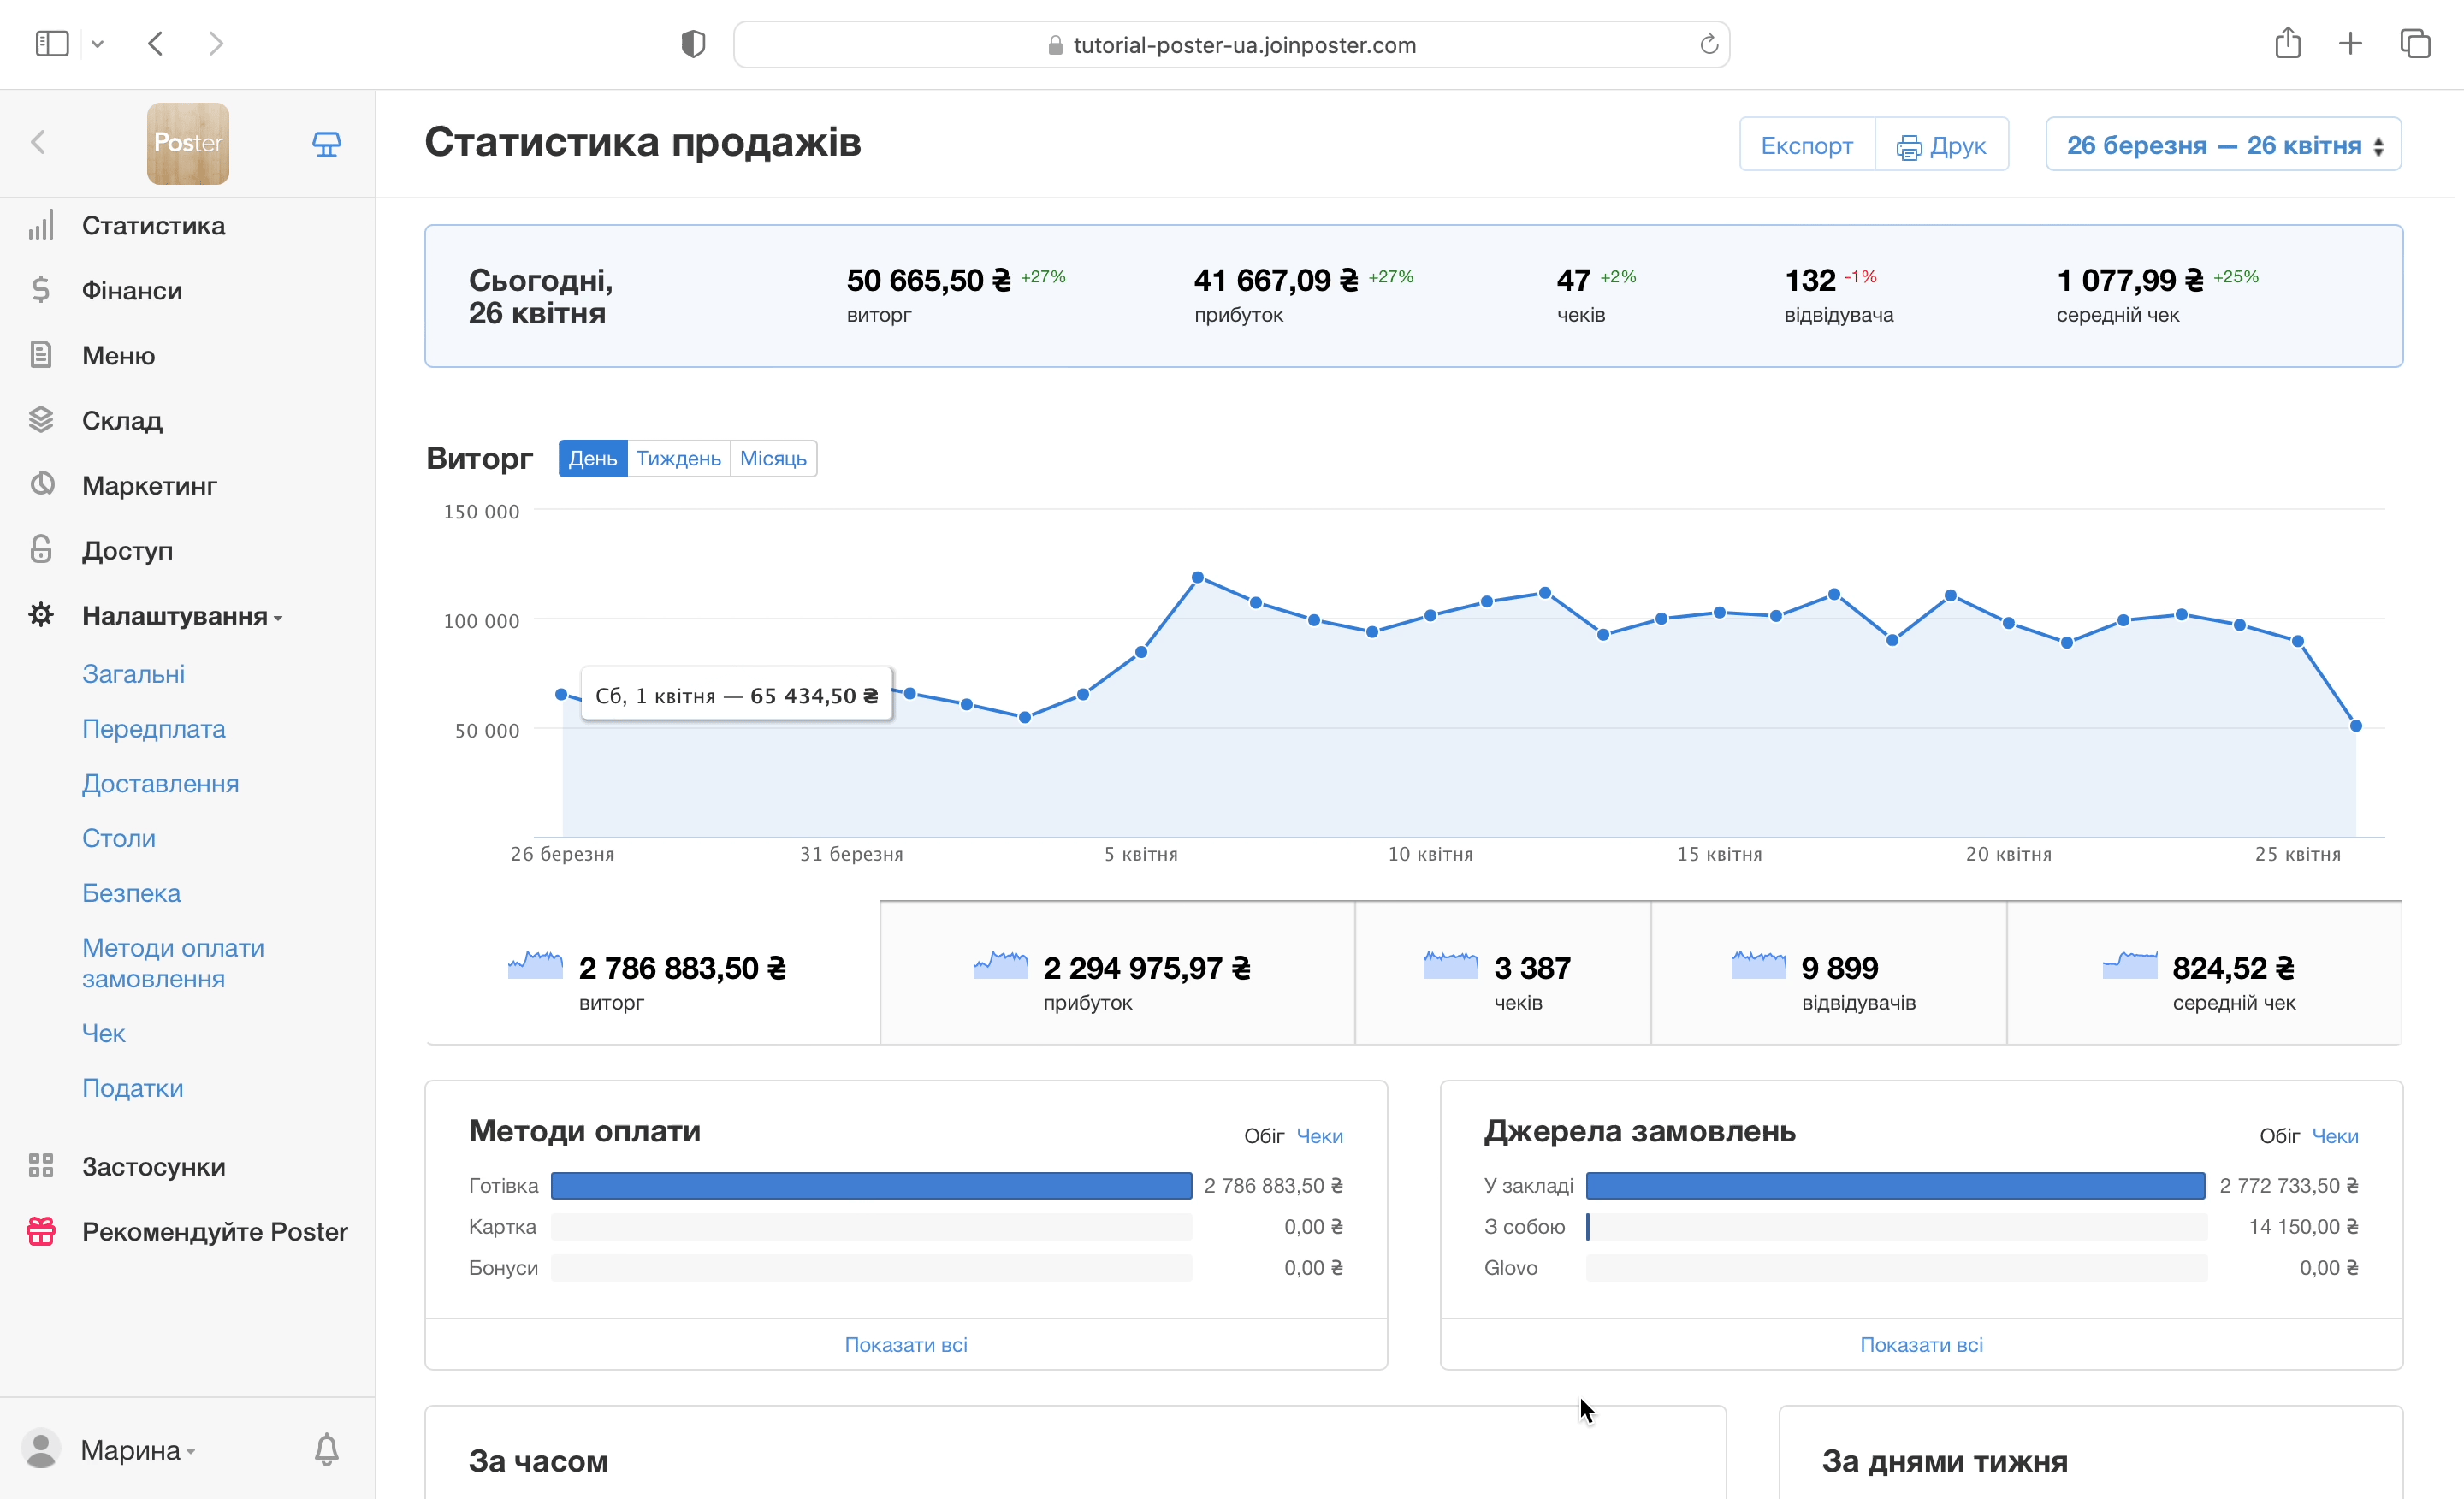Switch revenue chart to Місяць view
2464x1499 pixels.
773,459
